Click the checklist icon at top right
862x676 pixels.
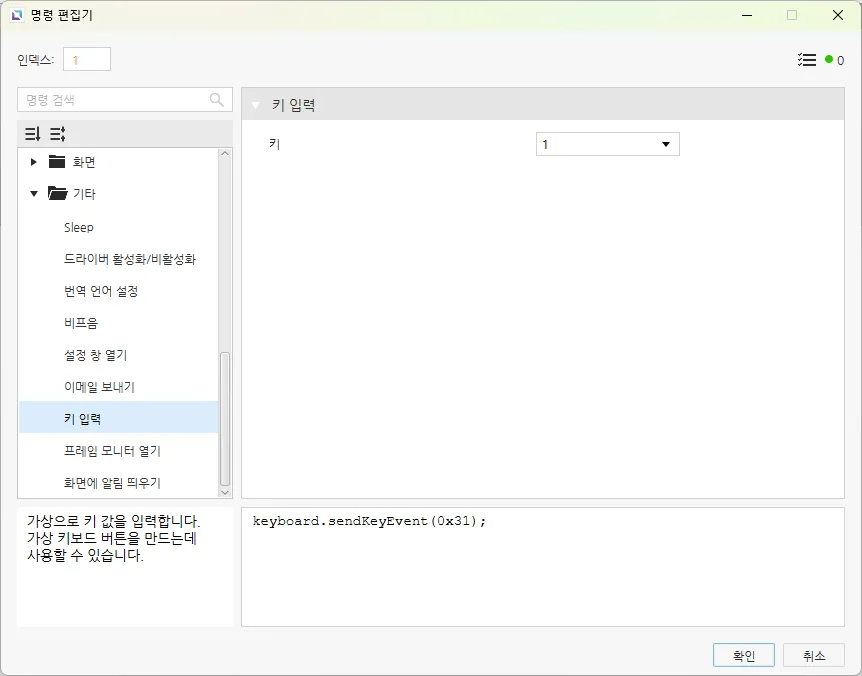coord(807,60)
